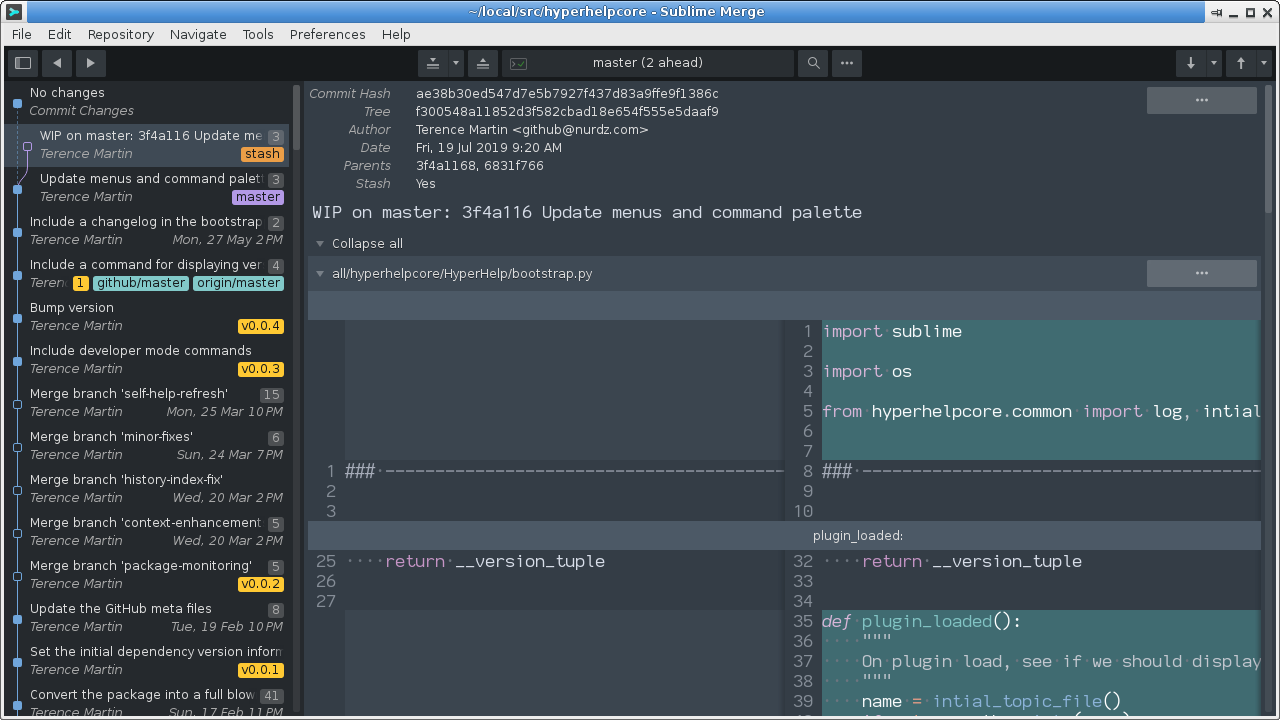Click the Parents value 3f4a1168, 6831f766

click(480, 166)
